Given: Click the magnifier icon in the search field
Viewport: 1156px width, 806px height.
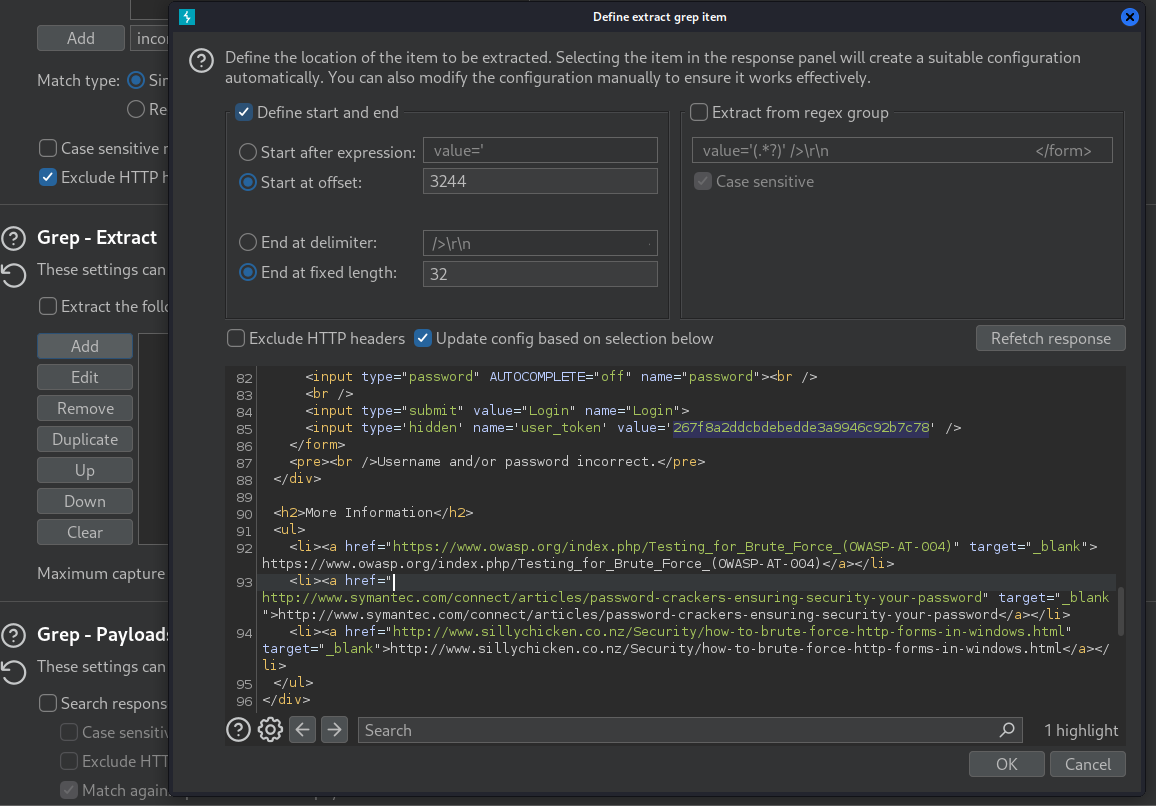Looking at the screenshot, I should click(1007, 730).
